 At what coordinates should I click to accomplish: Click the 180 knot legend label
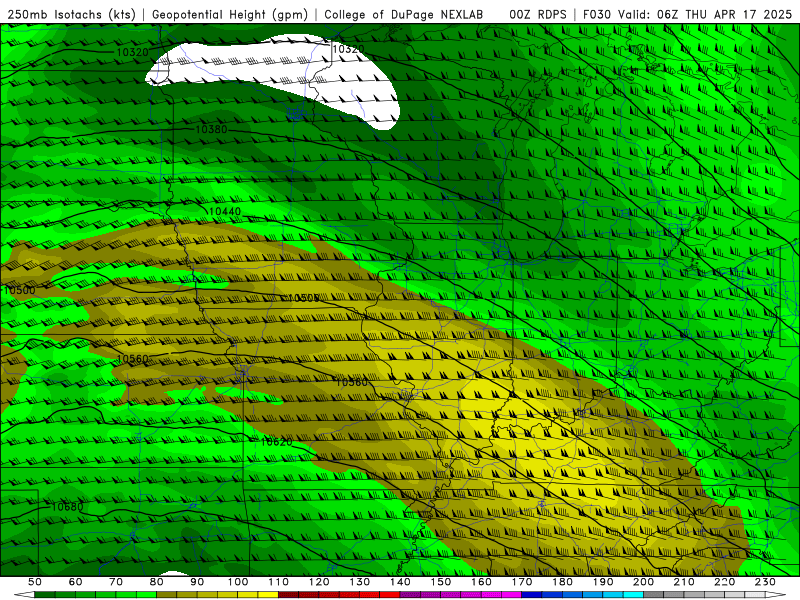[x=562, y=582]
